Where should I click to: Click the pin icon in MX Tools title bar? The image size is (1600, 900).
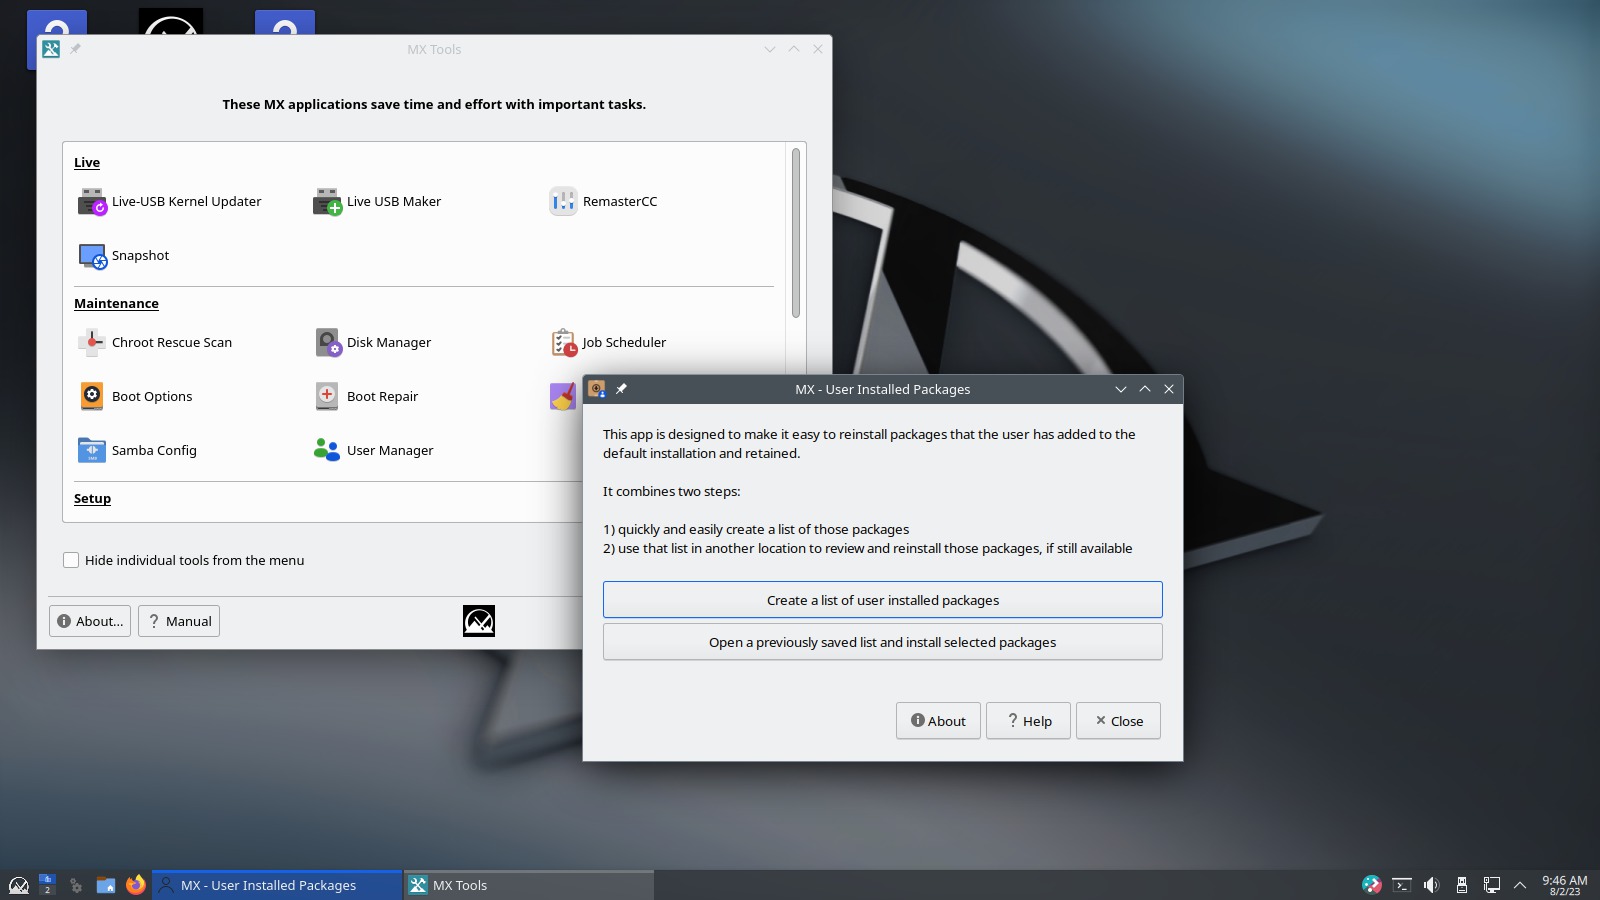coord(76,49)
